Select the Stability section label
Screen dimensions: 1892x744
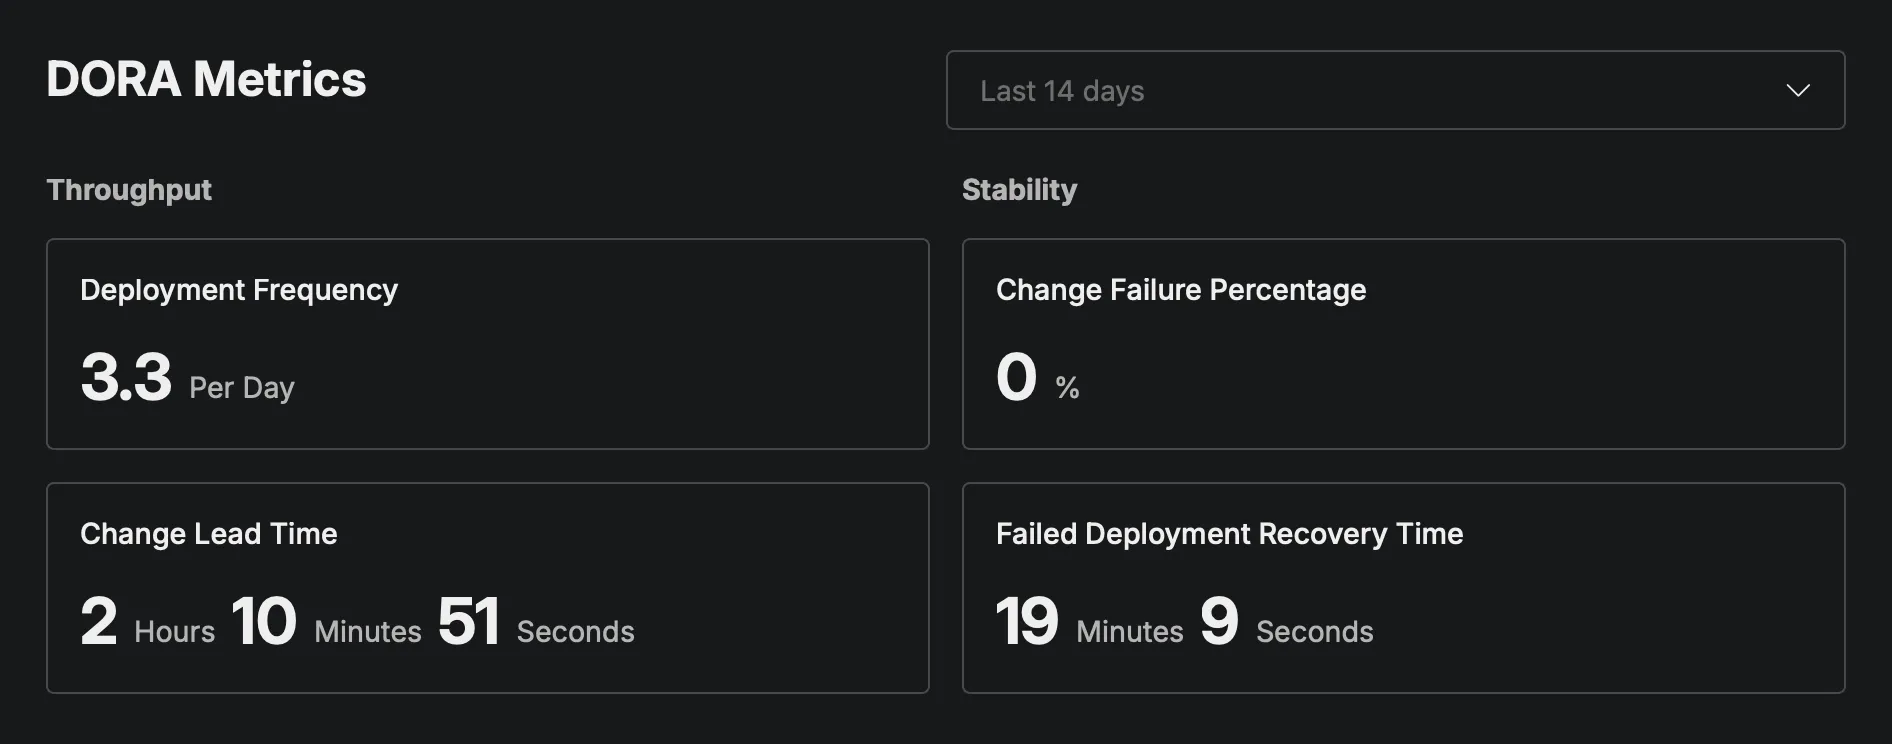tap(1019, 190)
